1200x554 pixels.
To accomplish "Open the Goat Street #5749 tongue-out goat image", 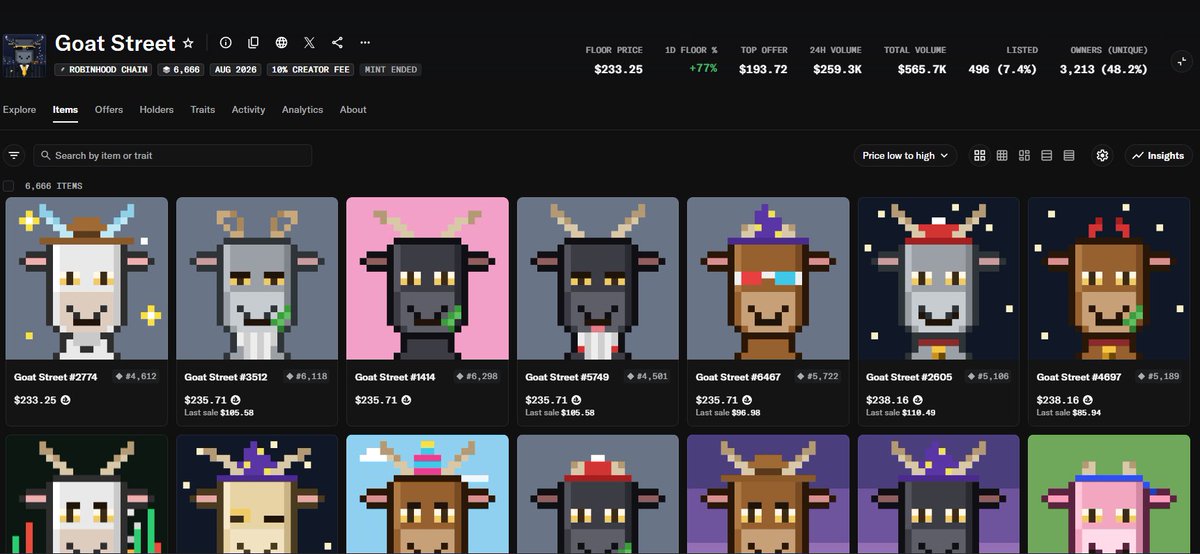I will 598,278.
